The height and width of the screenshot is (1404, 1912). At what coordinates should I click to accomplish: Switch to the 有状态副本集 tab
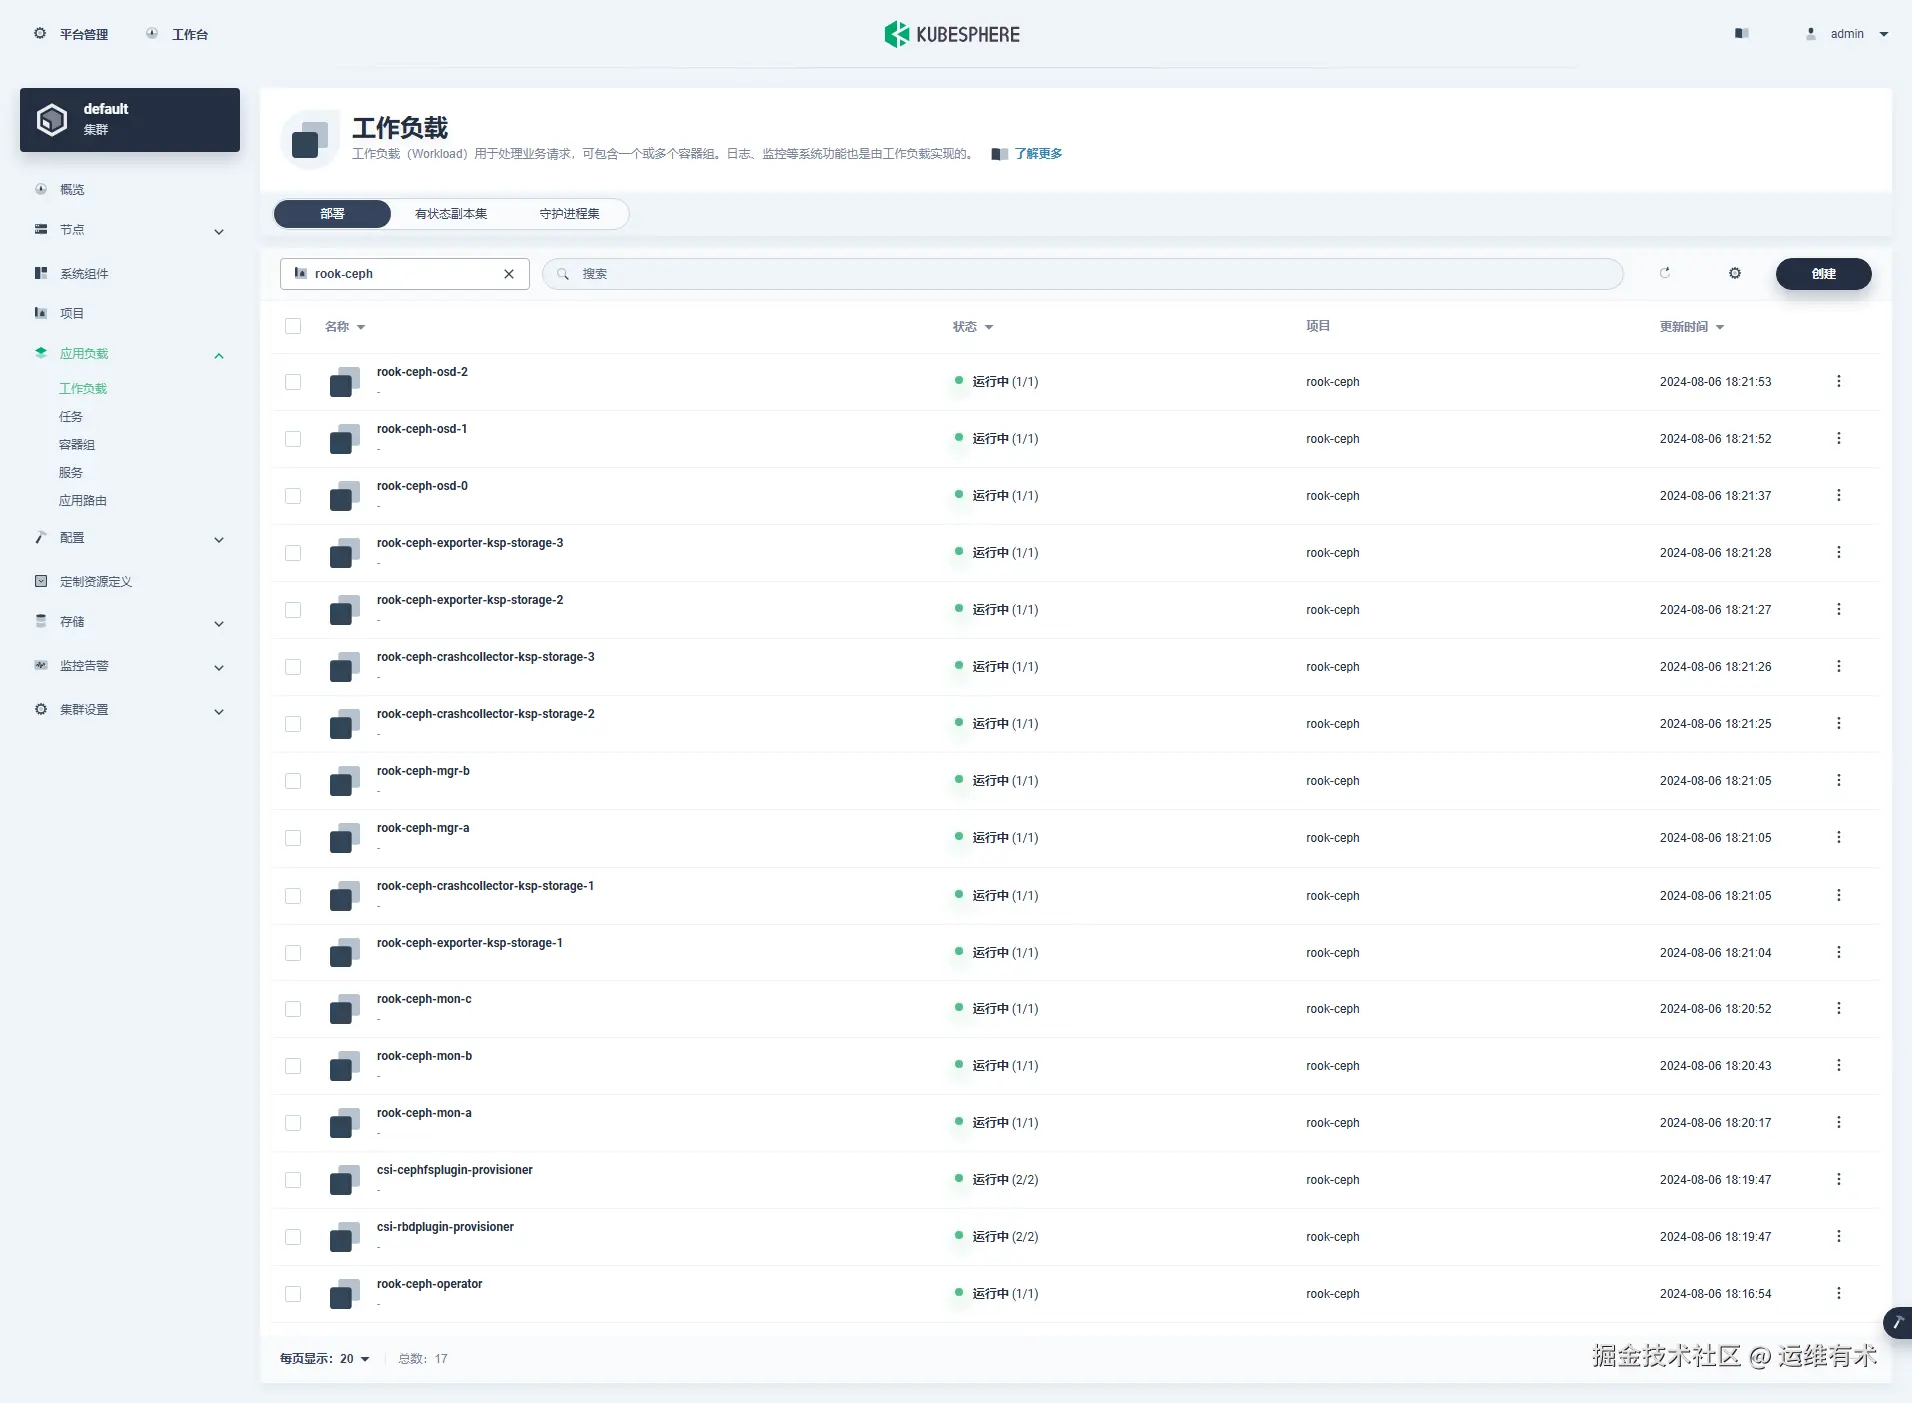pos(451,214)
